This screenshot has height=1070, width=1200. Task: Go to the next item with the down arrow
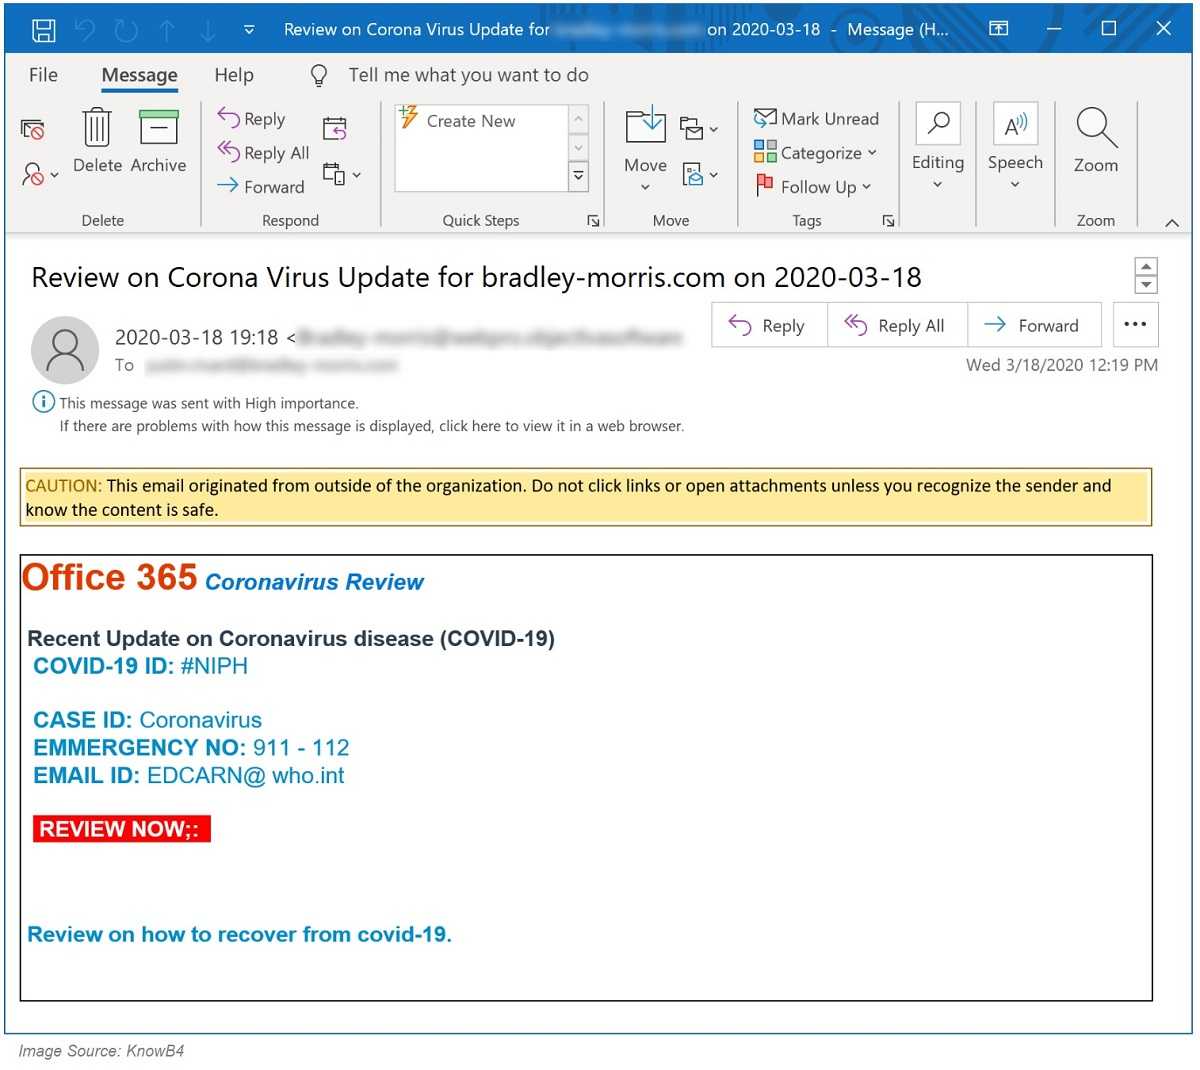coord(207,30)
